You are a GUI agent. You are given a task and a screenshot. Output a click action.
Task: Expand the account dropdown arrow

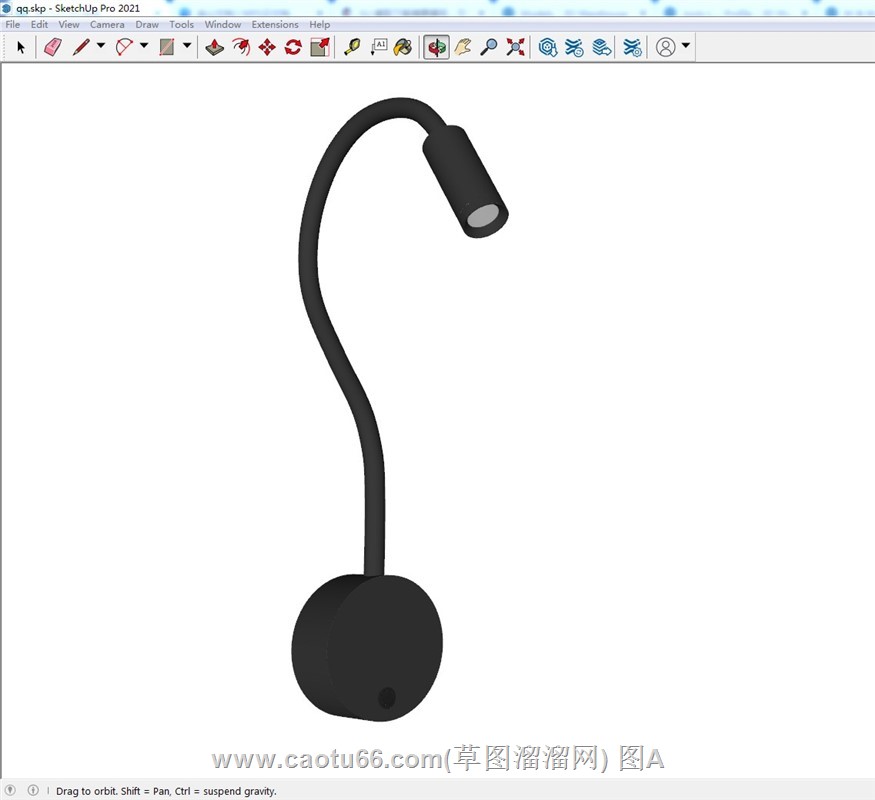686,46
